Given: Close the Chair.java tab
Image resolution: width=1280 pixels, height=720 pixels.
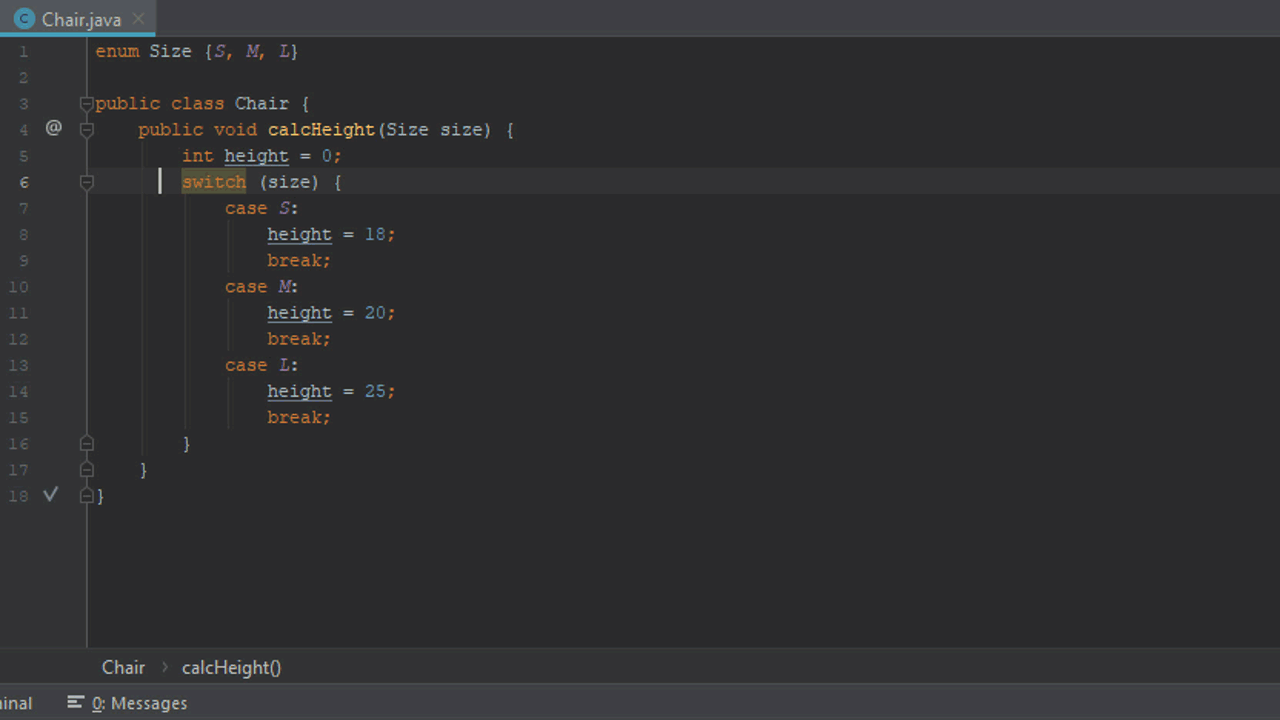Looking at the screenshot, I should [x=138, y=18].
